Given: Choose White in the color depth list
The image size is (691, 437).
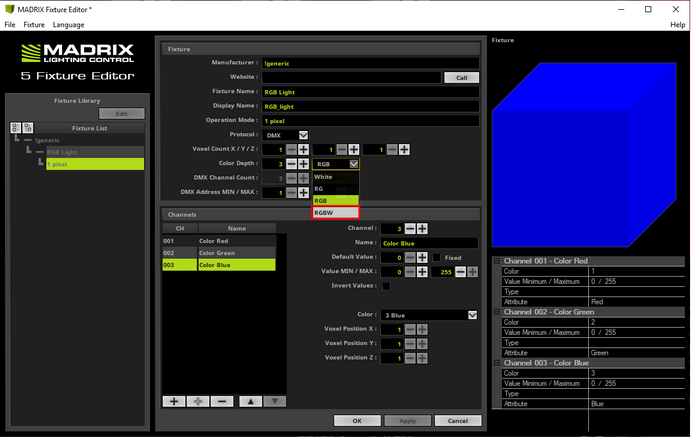Looking at the screenshot, I should pyautogui.click(x=336, y=177).
